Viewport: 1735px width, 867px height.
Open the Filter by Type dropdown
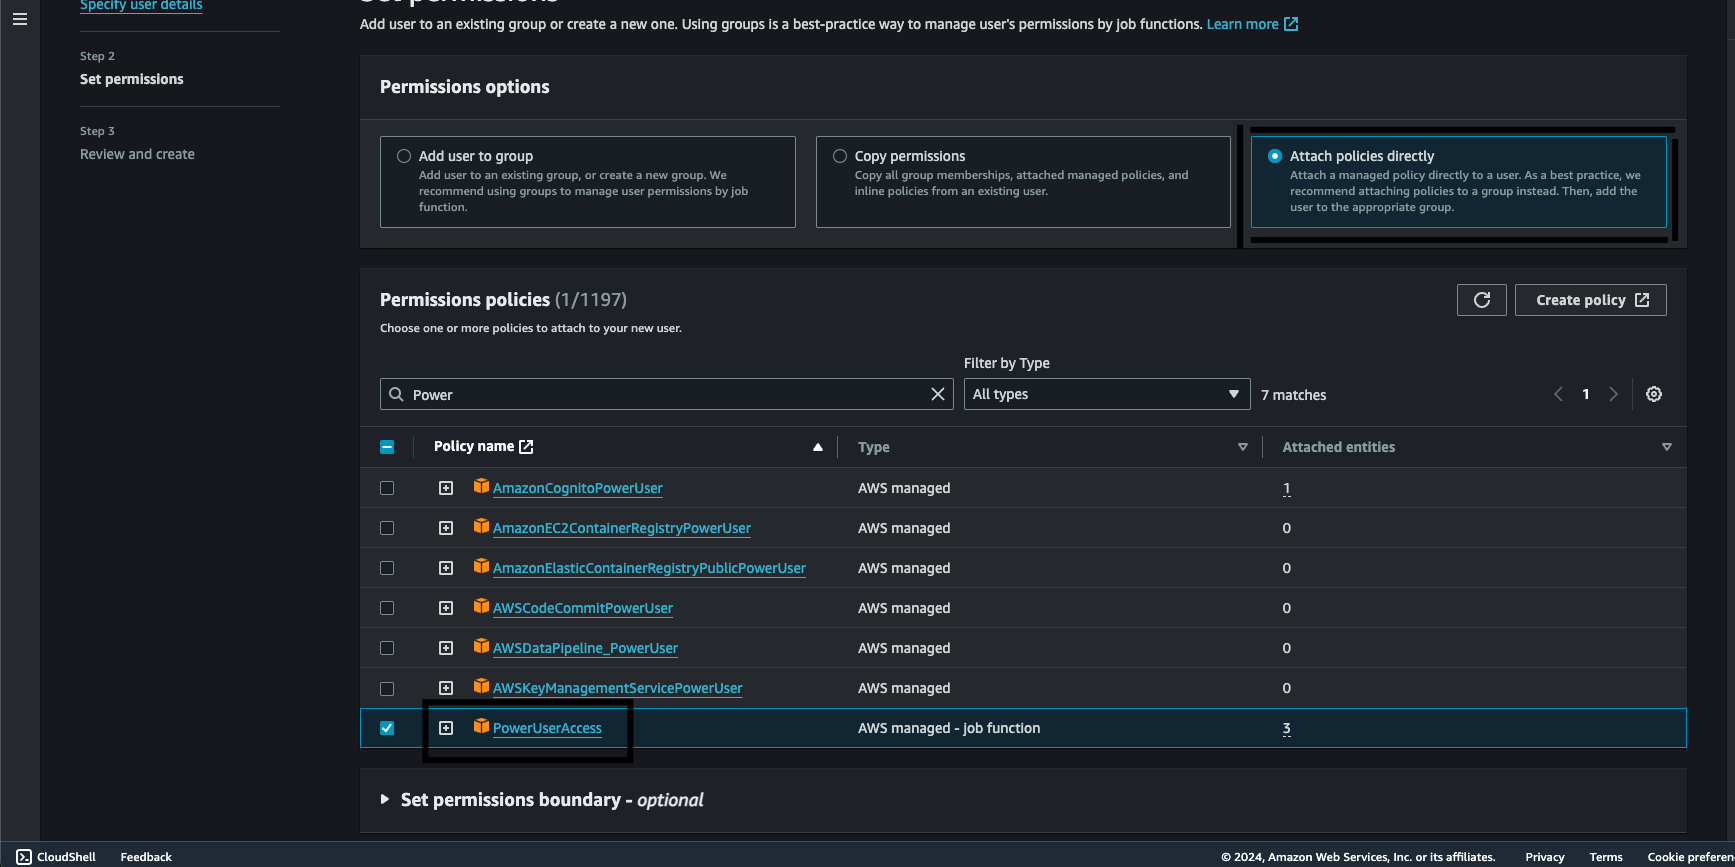click(x=1107, y=394)
